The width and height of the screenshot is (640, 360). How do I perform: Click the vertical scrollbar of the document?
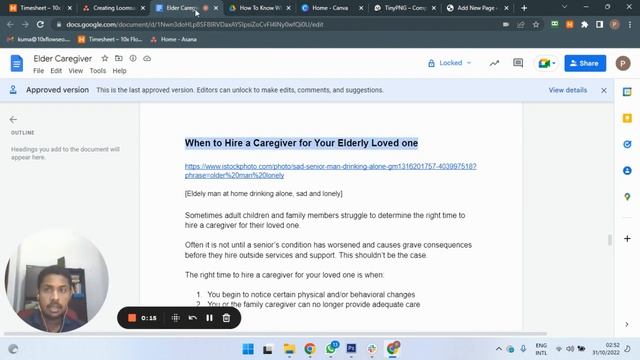(610, 240)
